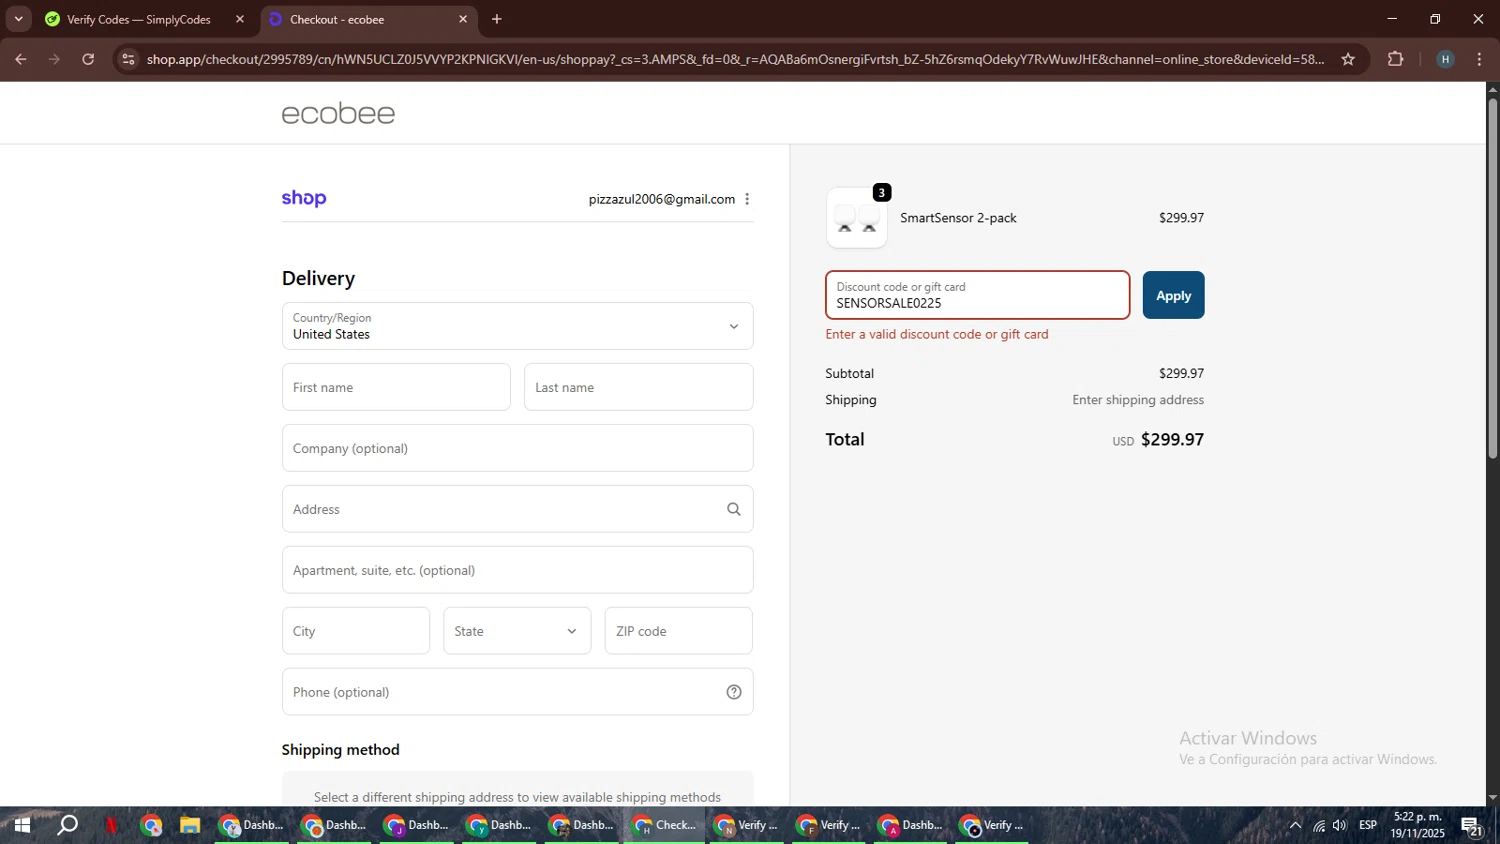Click the address bar URL
This screenshot has width=1500, height=844.
[735, 59]
